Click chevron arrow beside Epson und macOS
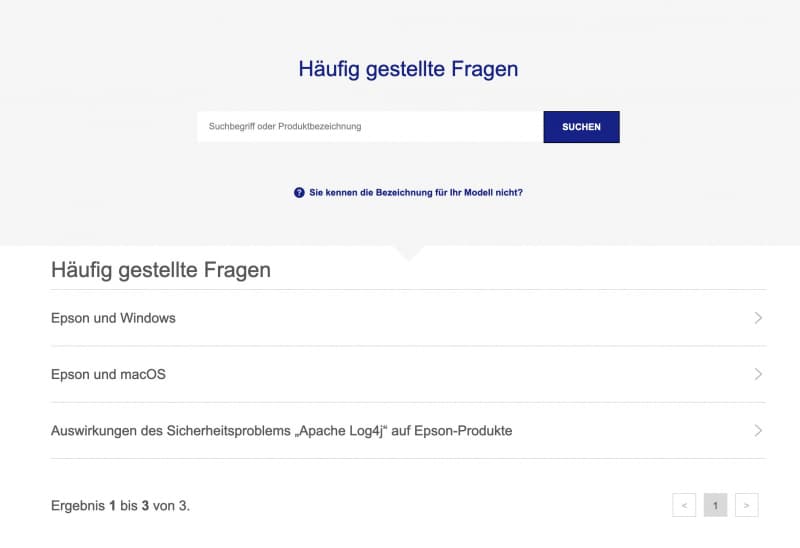This screenshot has width=800, height=548. 758,374
